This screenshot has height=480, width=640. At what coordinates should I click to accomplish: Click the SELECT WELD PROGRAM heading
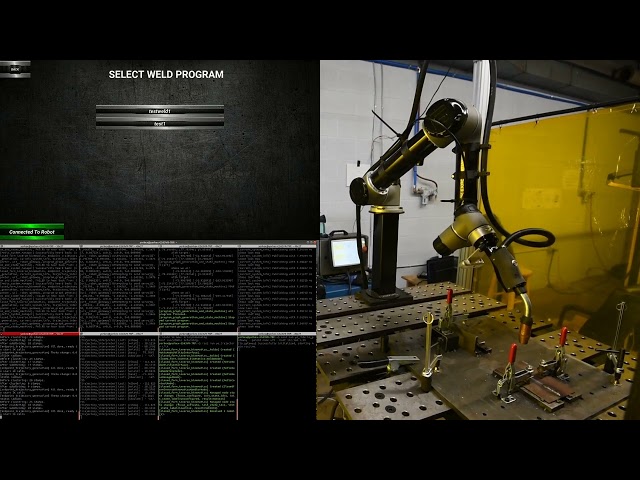point(166,74)
